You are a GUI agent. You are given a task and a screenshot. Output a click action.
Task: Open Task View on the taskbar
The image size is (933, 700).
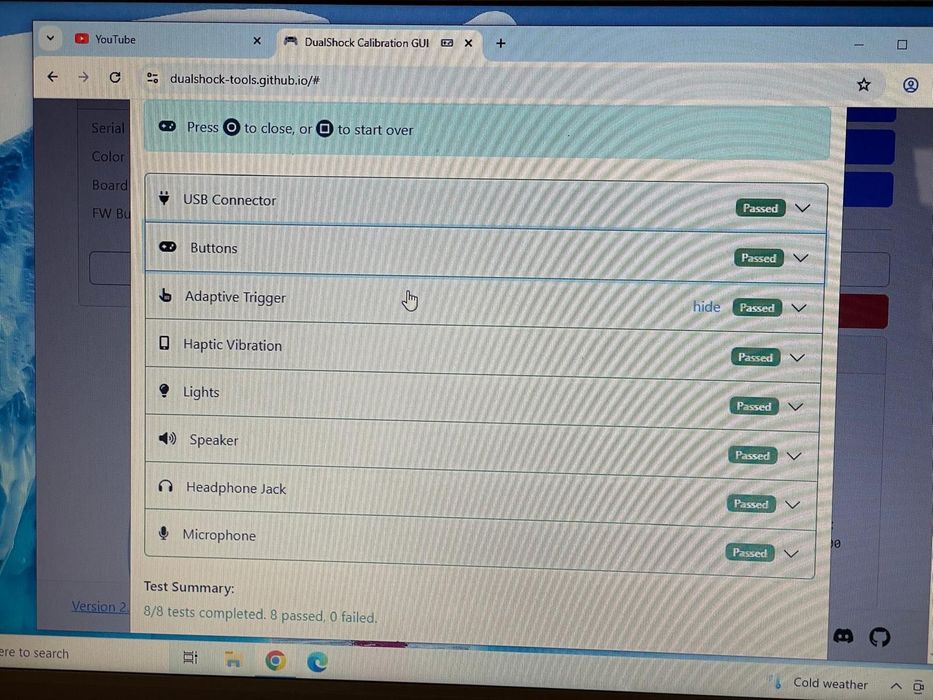tap(190, 657)
